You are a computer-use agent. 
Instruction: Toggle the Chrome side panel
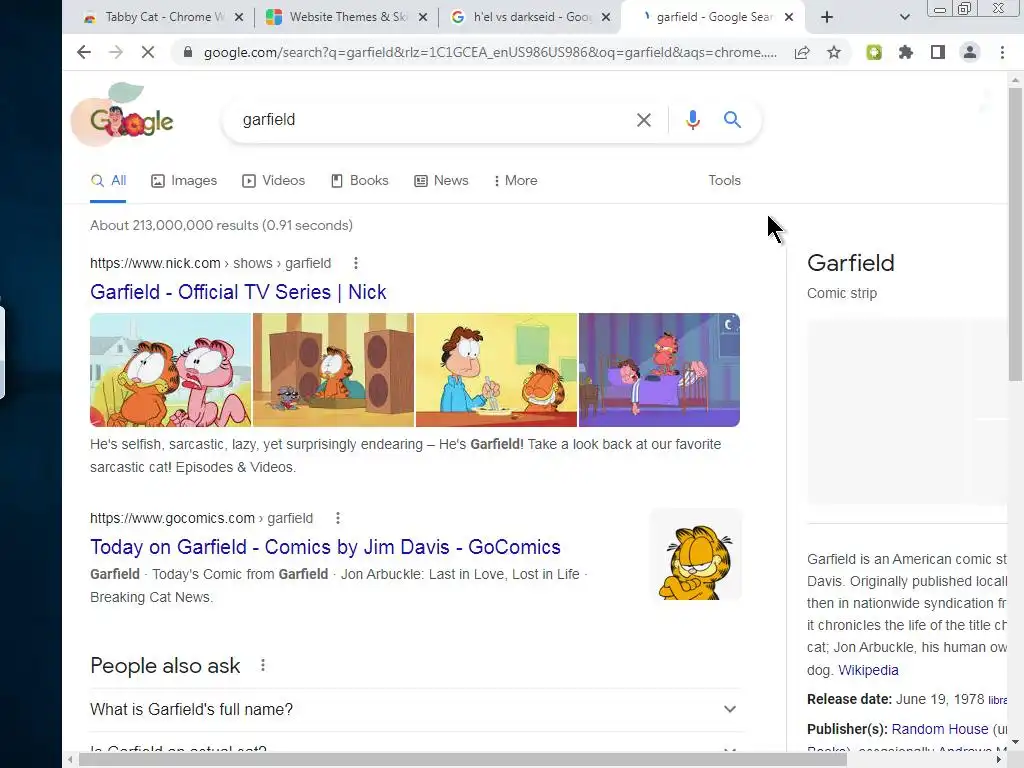click(x=938, y=52)
